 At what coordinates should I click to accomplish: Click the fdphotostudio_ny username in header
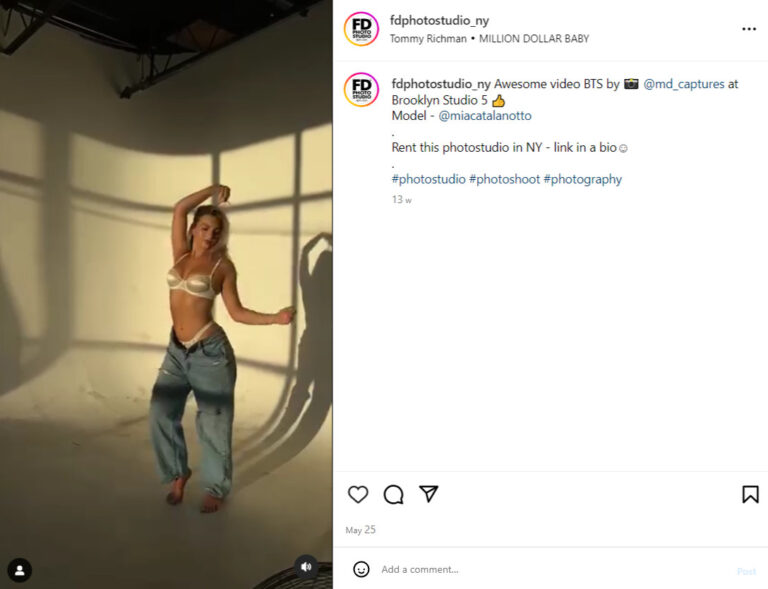[439, 21]
